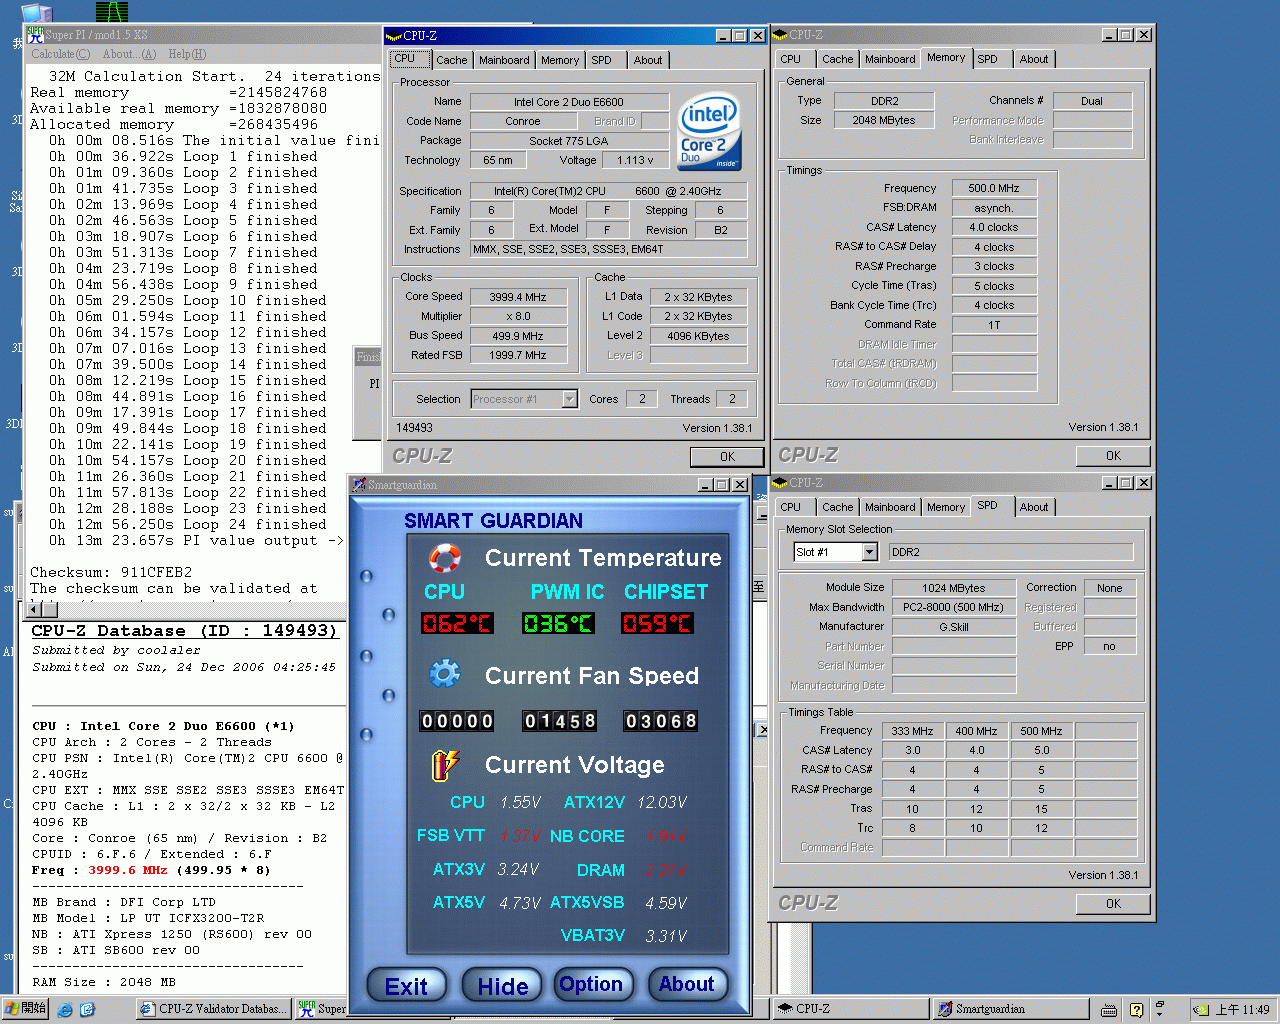This screenshot has width=1280, height=1024.
Task: Click Smartguardian taskbar button
Action: pos(1010,1010)
